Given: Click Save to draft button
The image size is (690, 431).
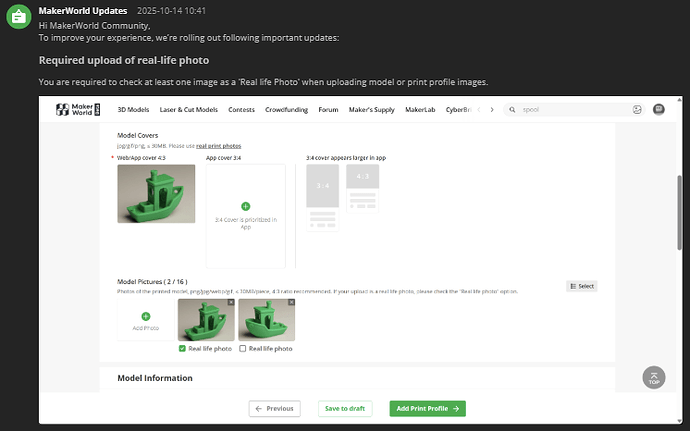Looking at the screenshot, I should [345, 409].
